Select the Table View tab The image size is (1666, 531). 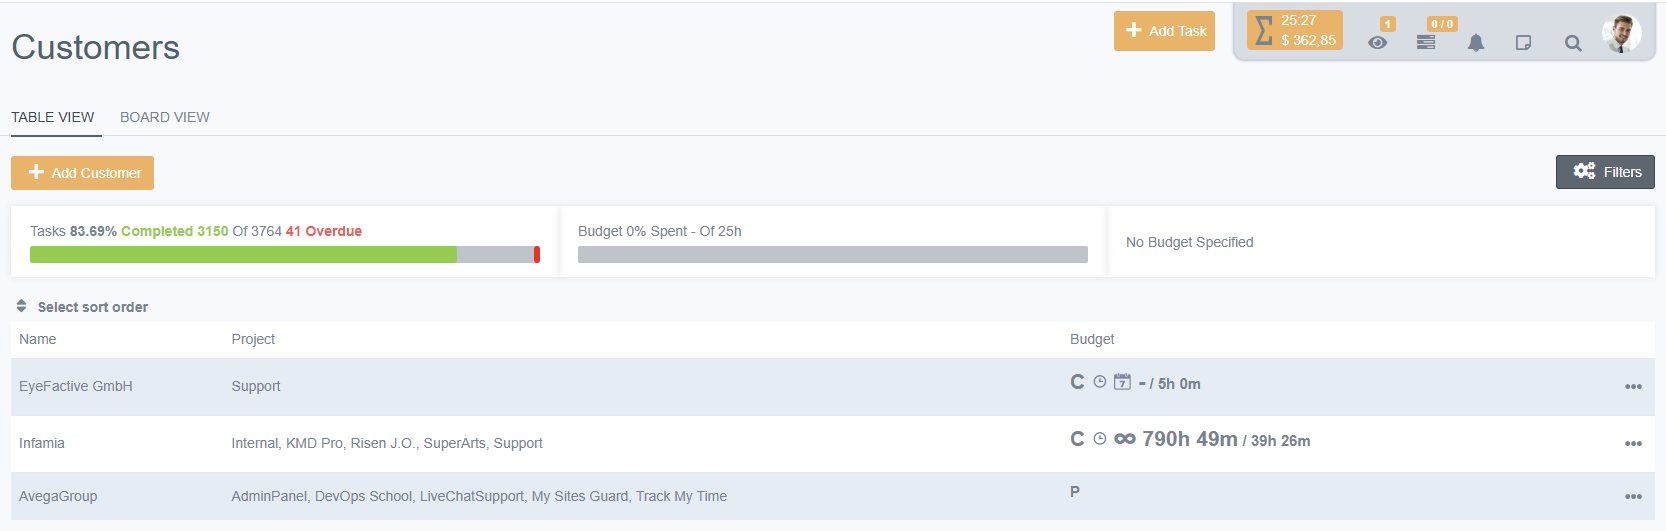click(53, 117)
